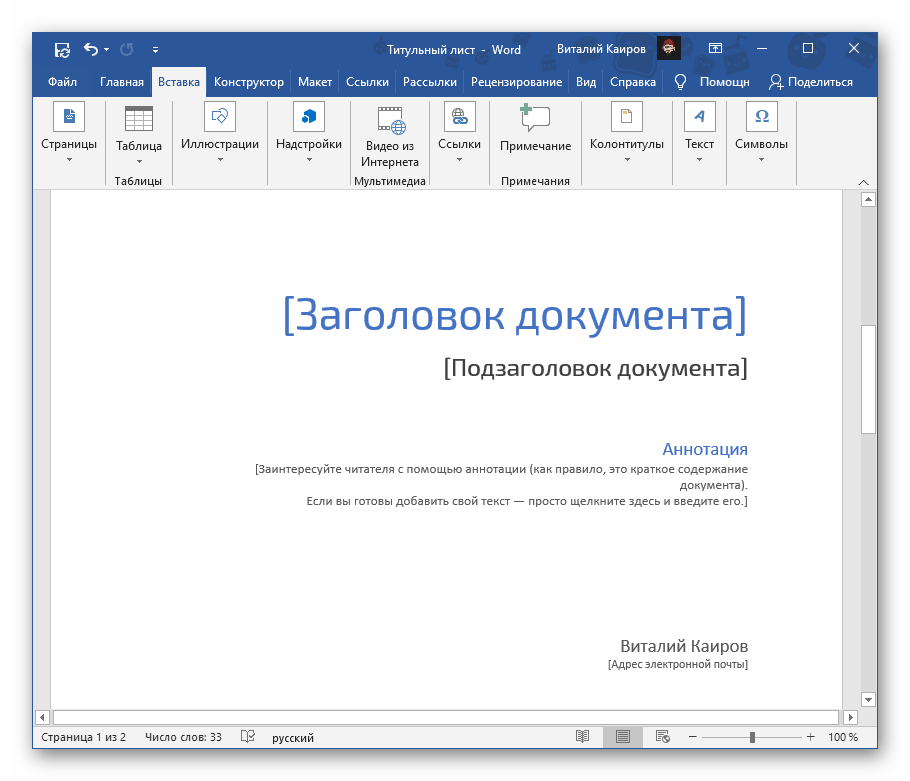910x781 pixels.
Task: Click the русский language indicator
Action: point(293,738)
